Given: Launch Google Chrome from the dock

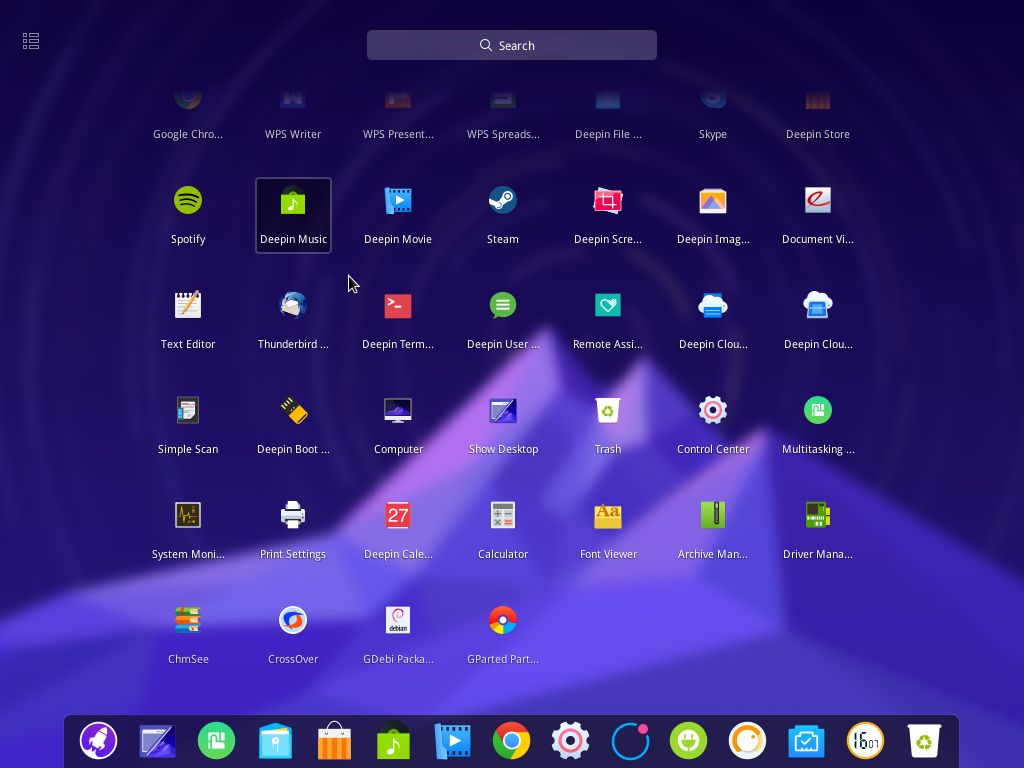Looking at the screenshot, I should tap(511, 741).
